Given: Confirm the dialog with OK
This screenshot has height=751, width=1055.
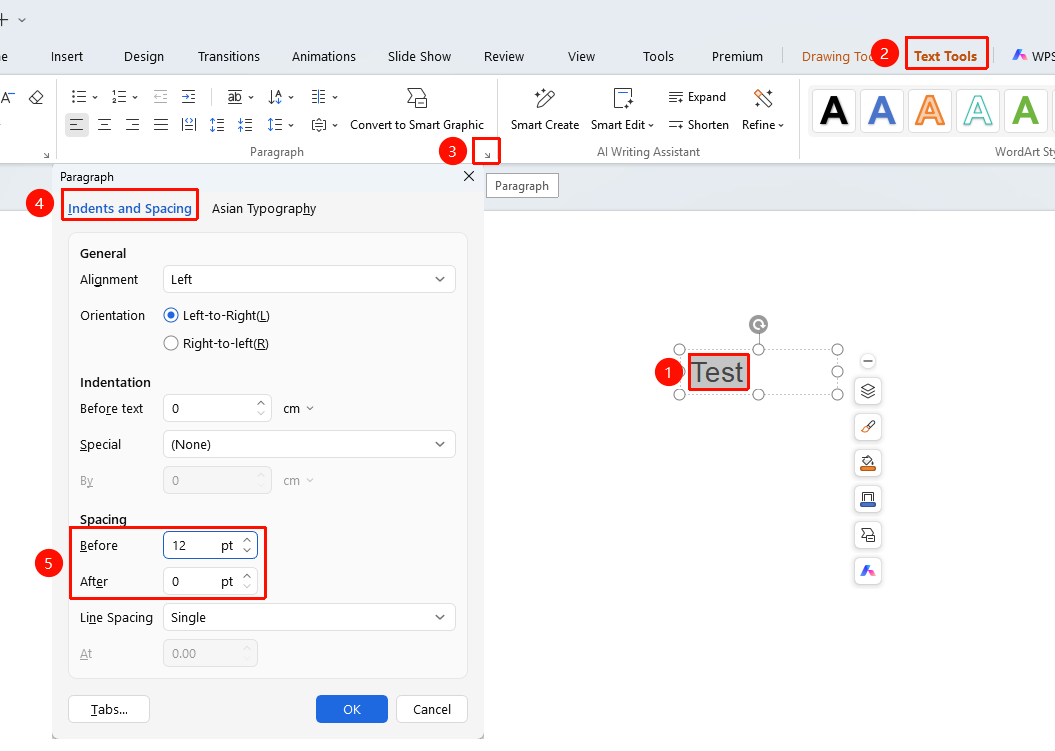Looking at the screenshot, I should [352, 709].
